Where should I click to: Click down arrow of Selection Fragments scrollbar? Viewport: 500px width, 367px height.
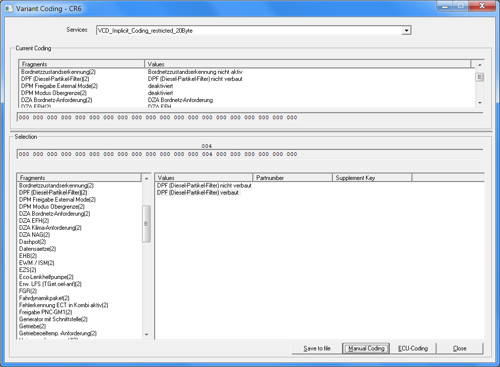pos(146,334)
